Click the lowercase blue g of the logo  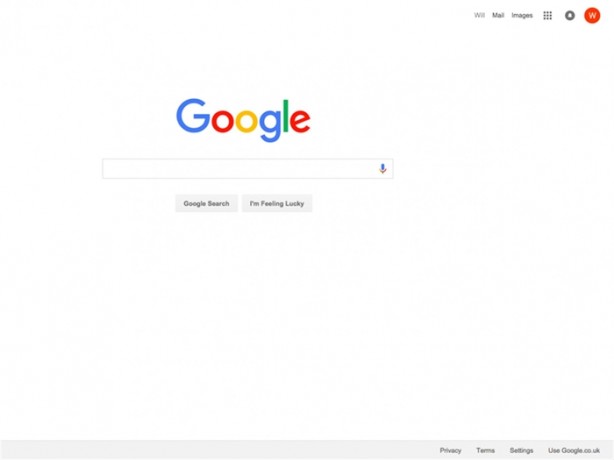270,124
